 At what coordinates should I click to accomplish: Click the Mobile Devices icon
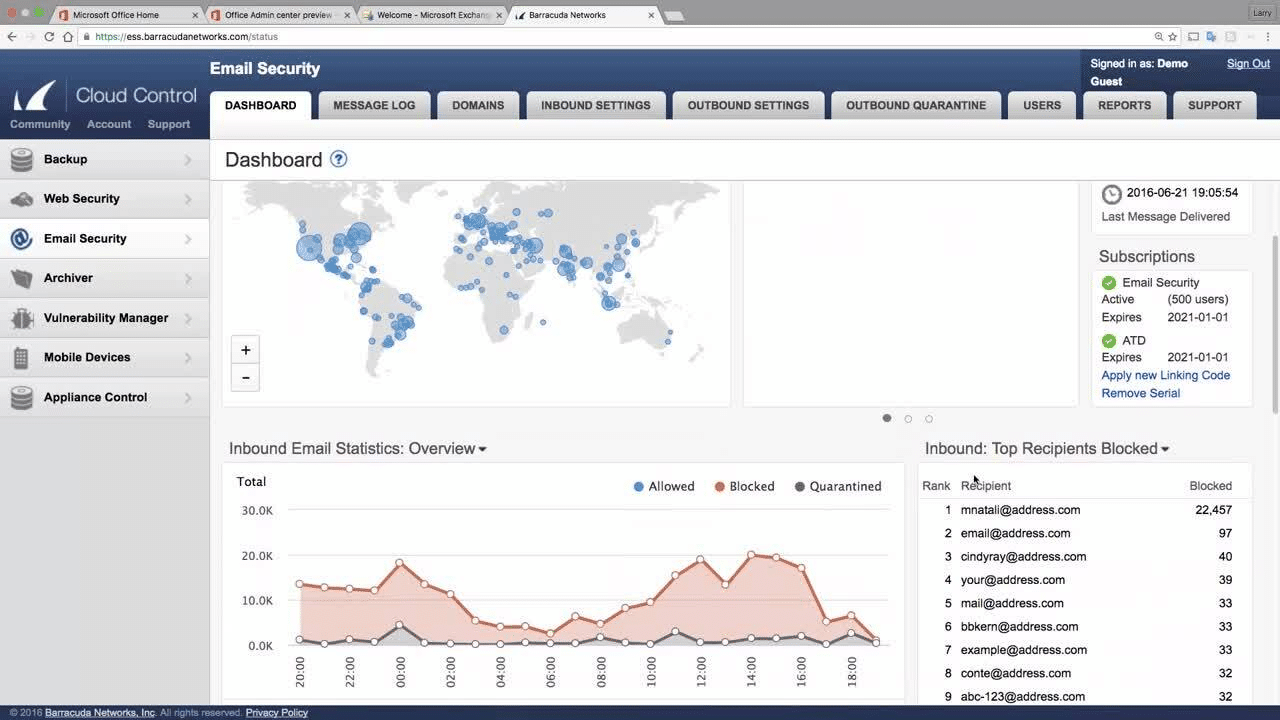tap(22, 357)
